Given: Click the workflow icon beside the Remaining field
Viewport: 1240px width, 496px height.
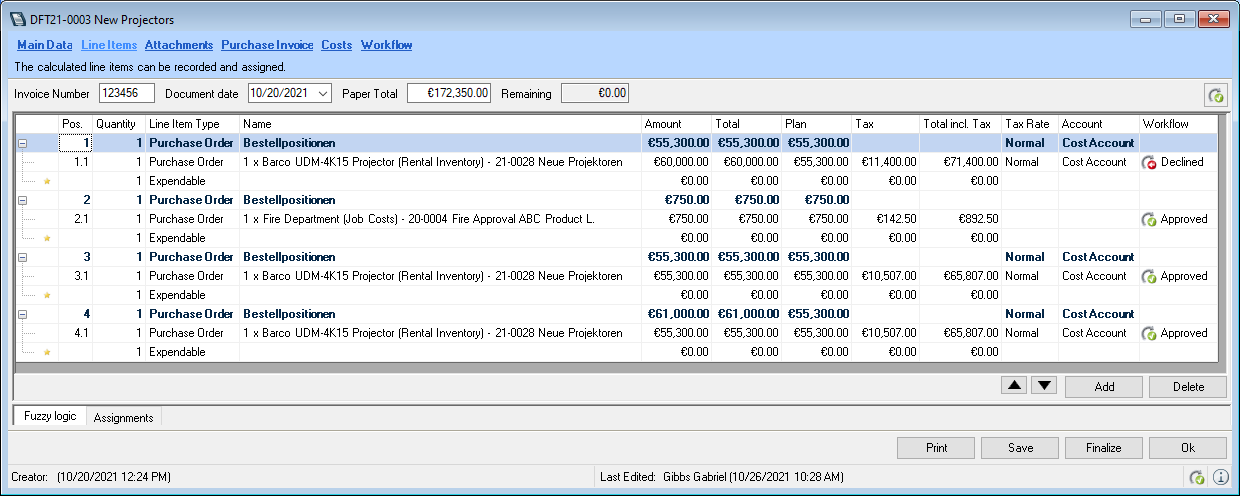Looking at the screenshot, I should click(1215, 95).
